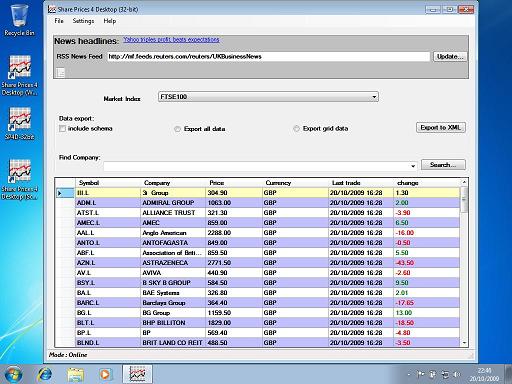Select the Share Prices 4 Desktop (3... shortcut icon
This screenshot has height=384, width=512.
[19, 179]
